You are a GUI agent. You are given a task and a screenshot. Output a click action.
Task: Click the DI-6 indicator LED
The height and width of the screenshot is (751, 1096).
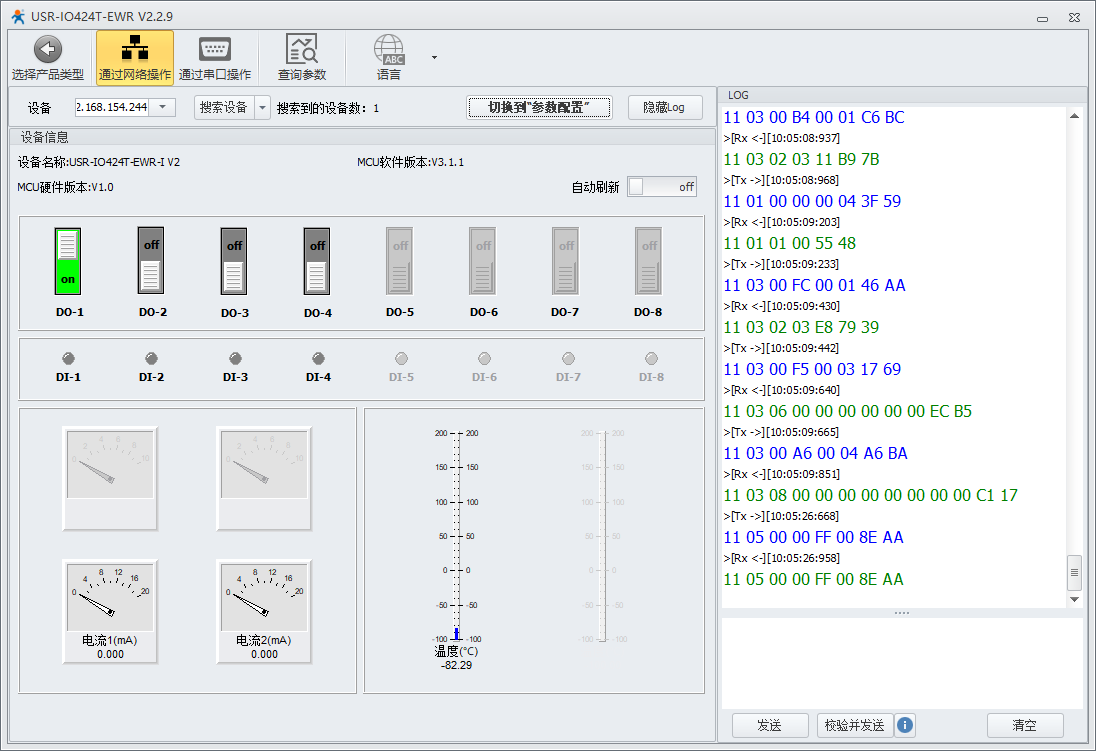pyautogui.click(x=484, y=359)
